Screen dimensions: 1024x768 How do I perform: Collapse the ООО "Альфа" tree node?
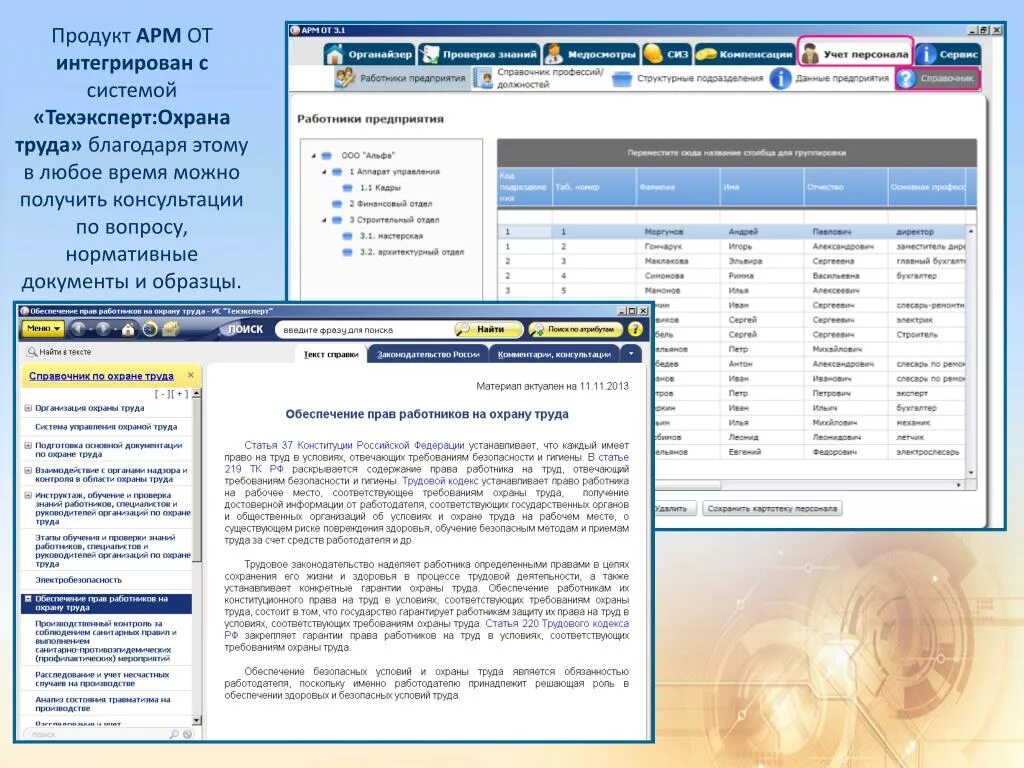(x=313, y=155)
